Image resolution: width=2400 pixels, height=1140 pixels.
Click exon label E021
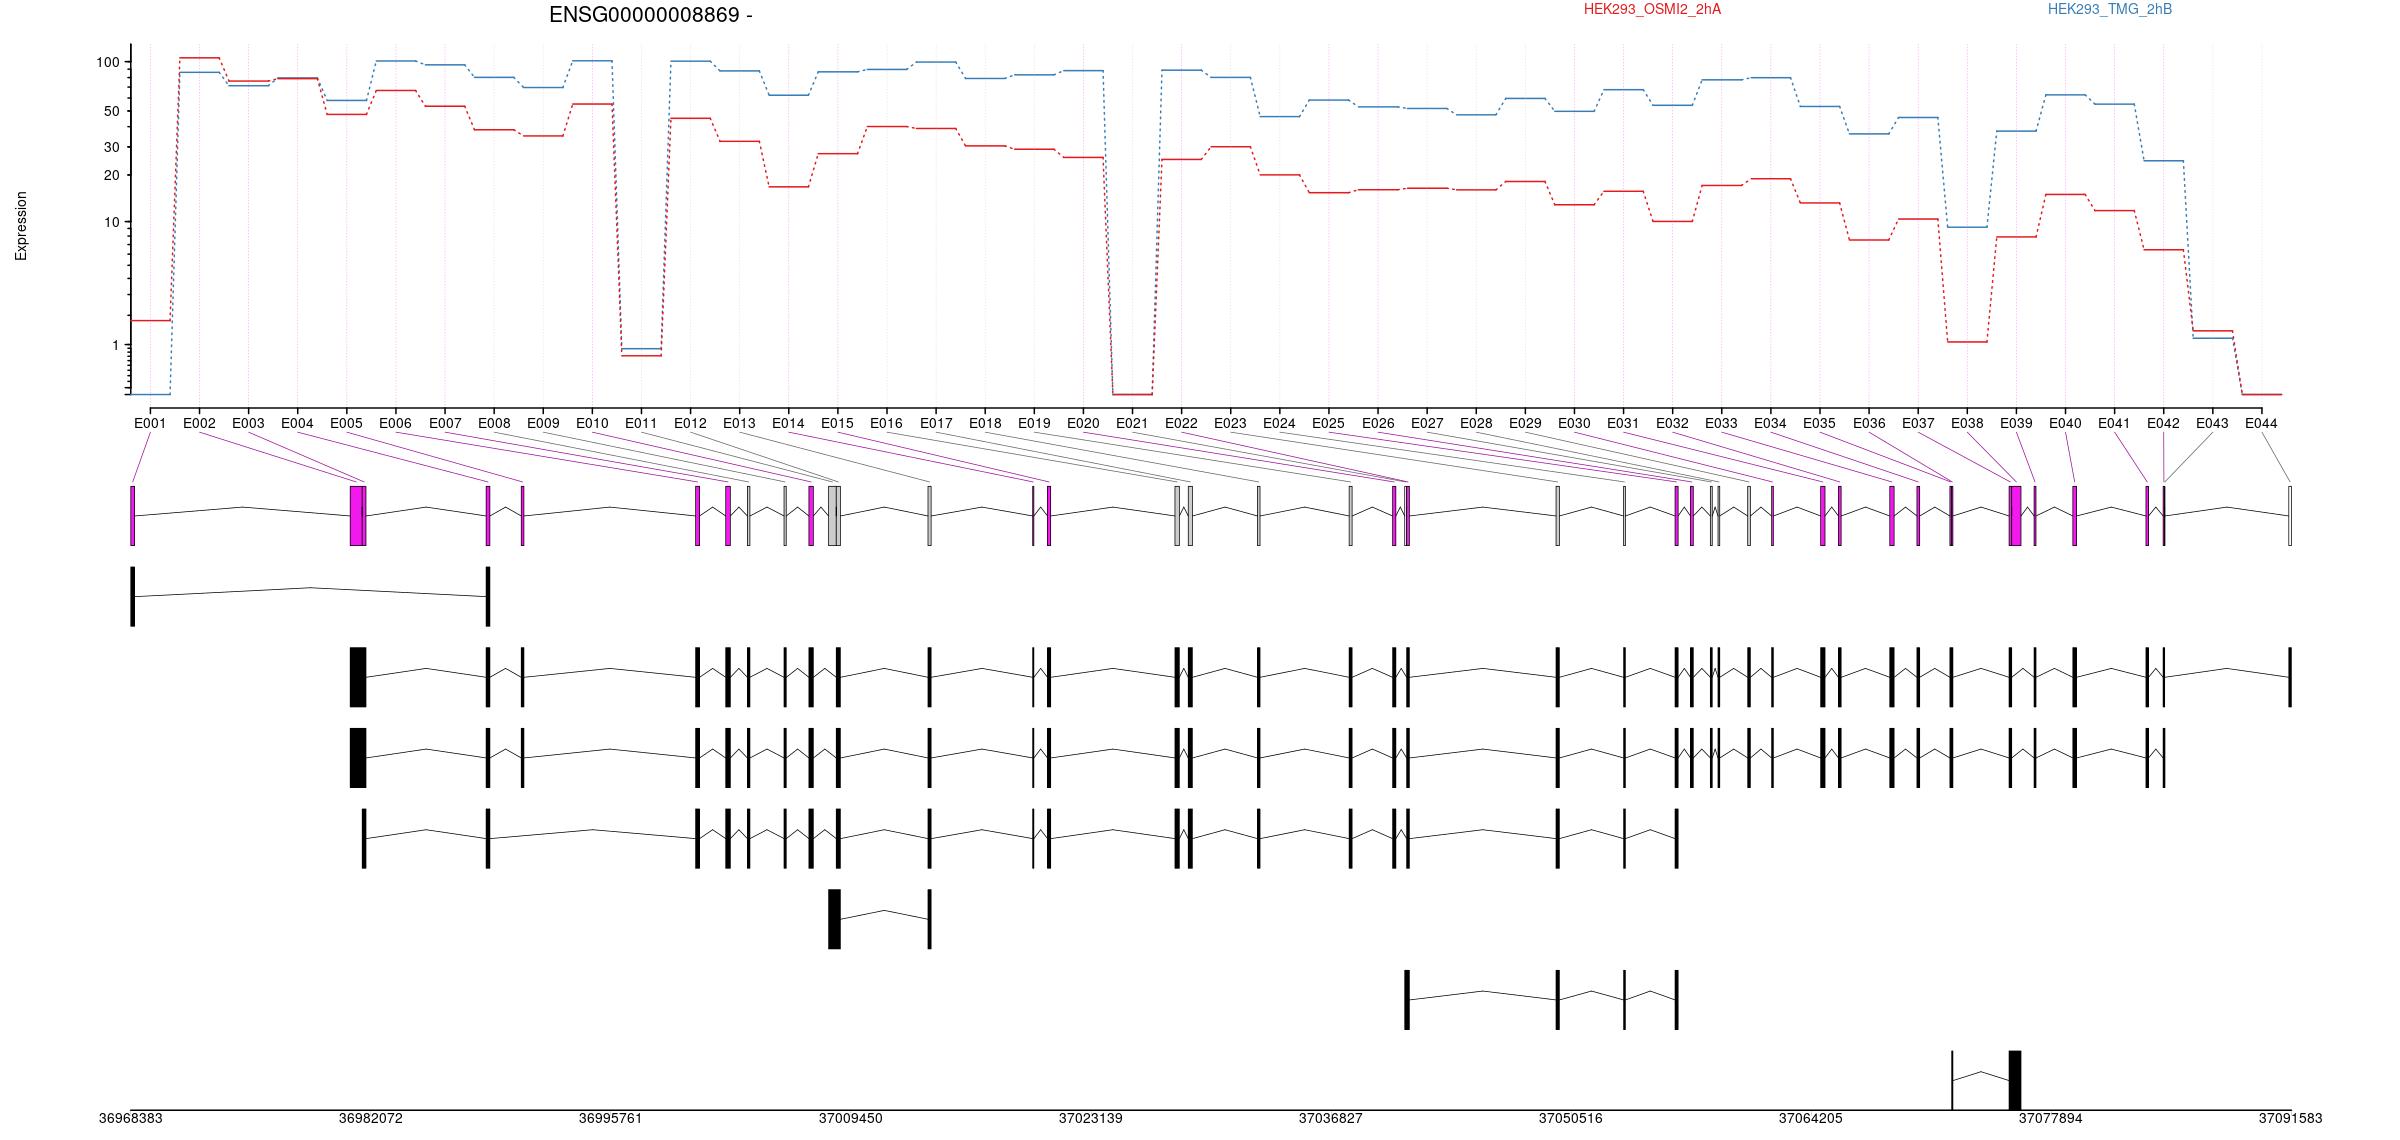coord(1132,423)
